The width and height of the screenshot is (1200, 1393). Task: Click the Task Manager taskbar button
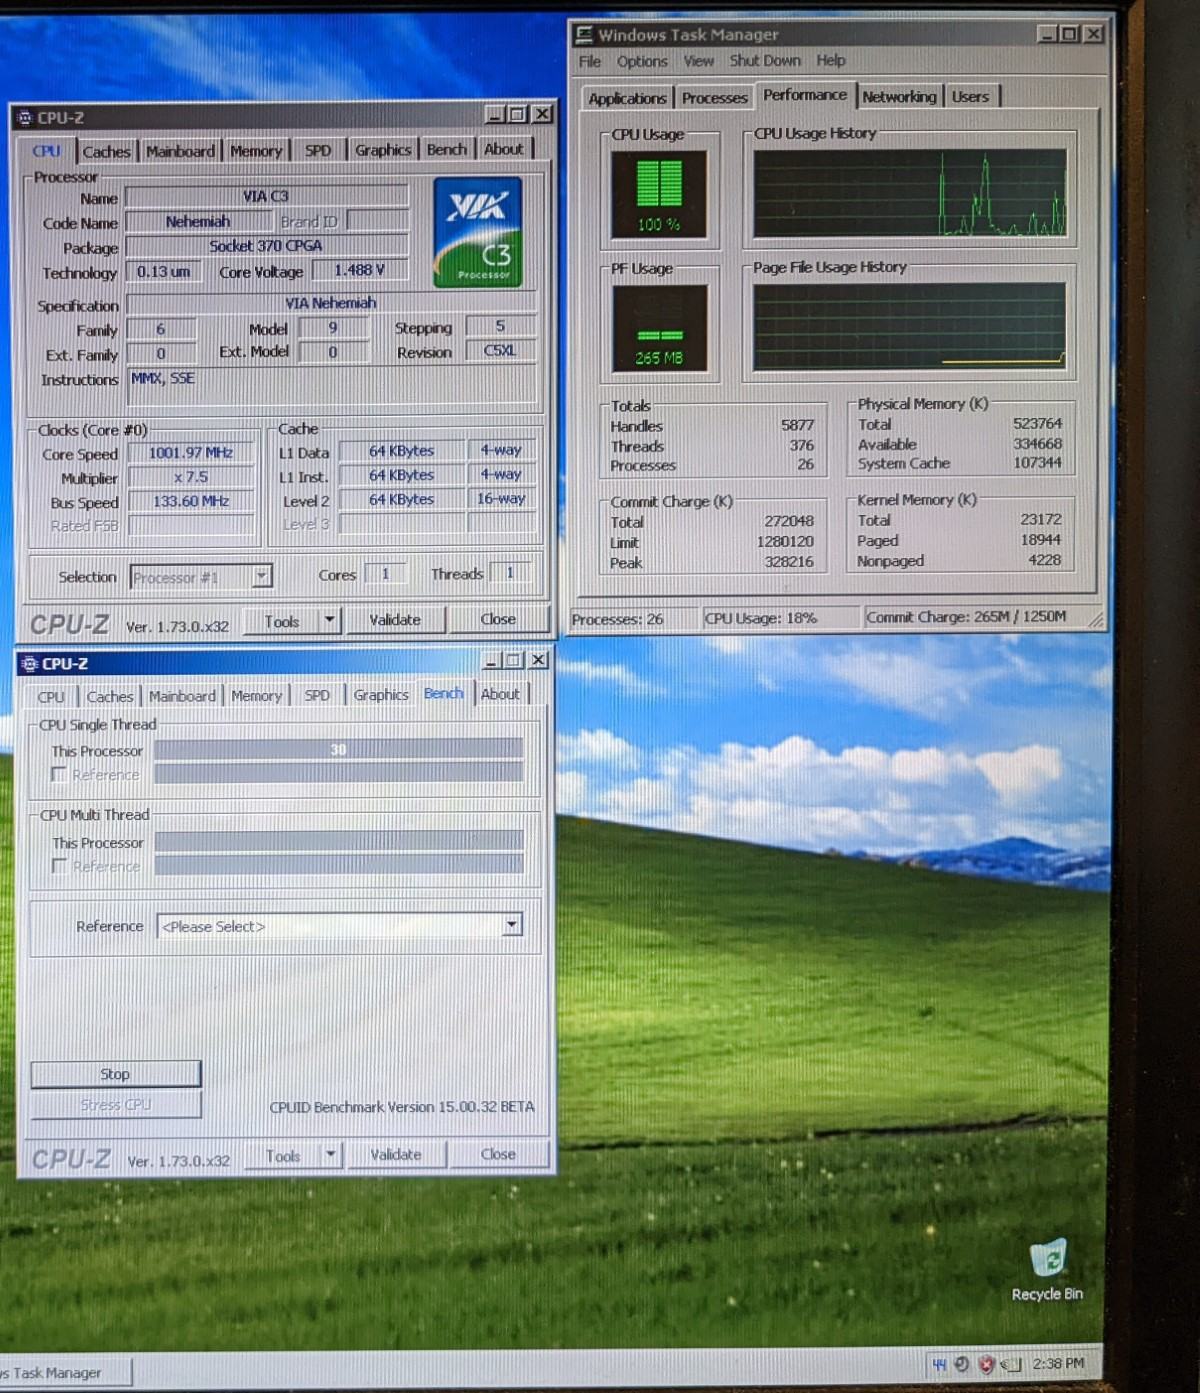click(x=65, y=1373)
